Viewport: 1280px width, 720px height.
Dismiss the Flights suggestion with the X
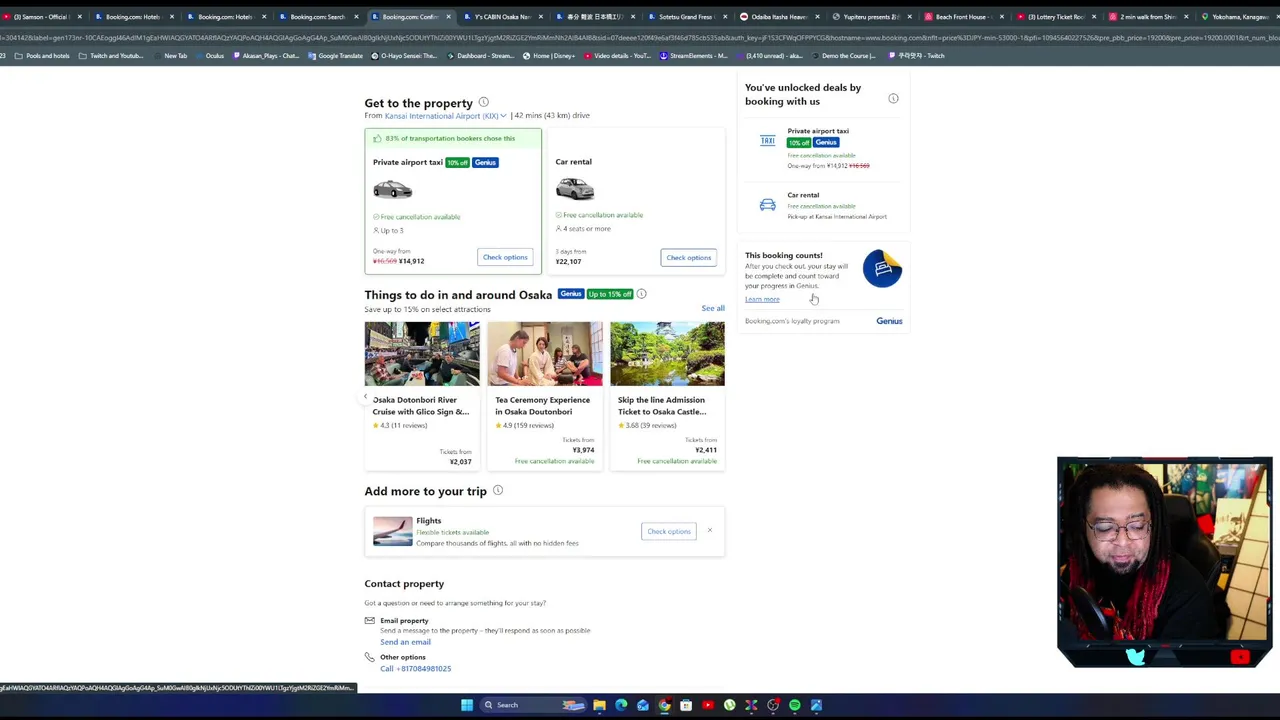(710, 530)
